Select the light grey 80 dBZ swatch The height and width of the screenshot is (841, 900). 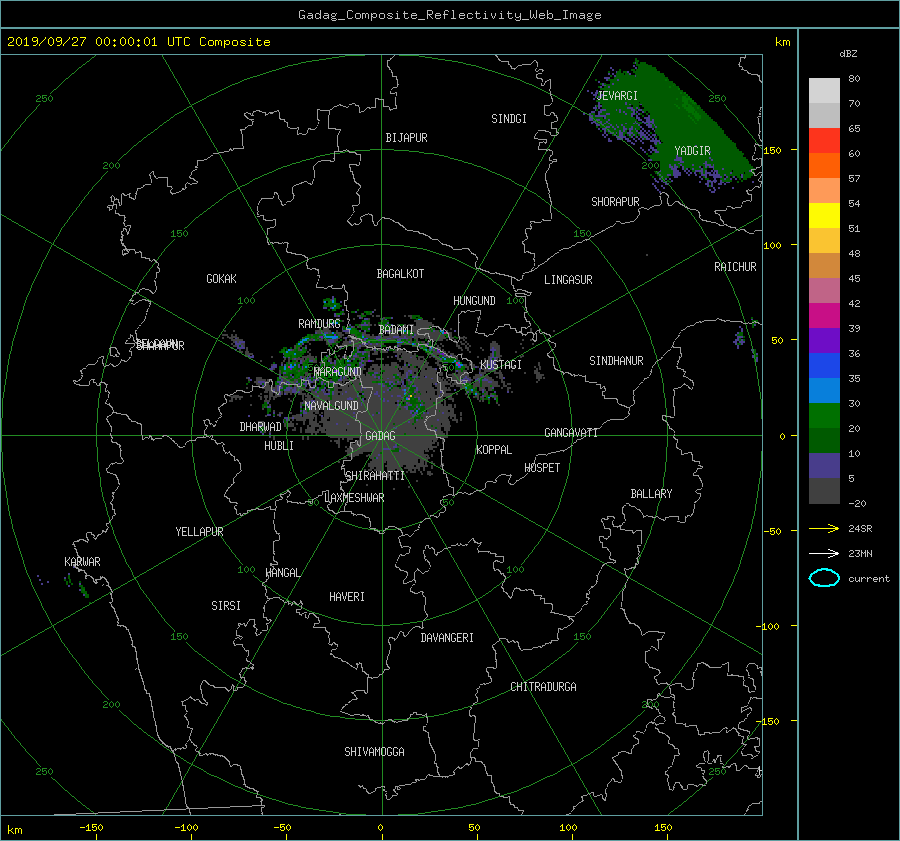click(x=824, y=90)
